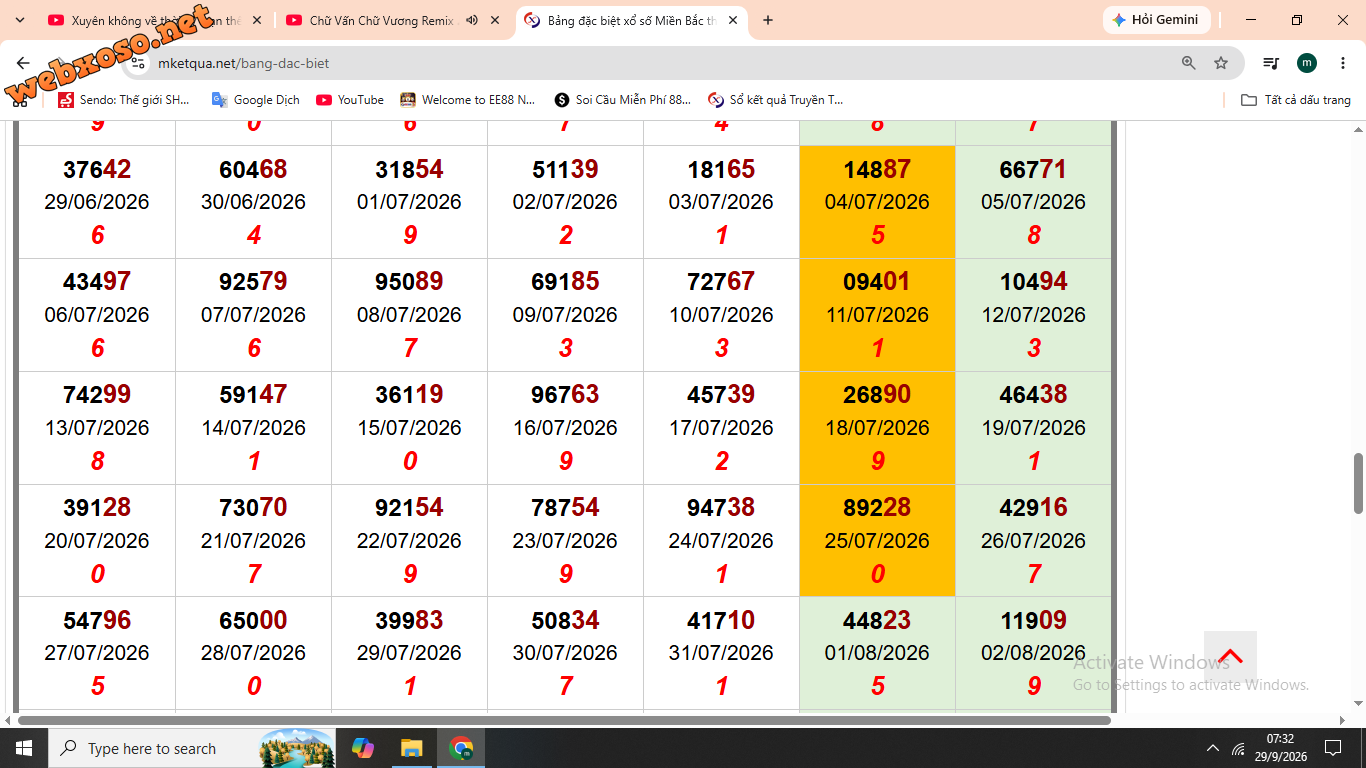Open Hỏi Gemini assistant
Image resolution: width=1366 pixels, height=768 pixels.
(1156, 20)
